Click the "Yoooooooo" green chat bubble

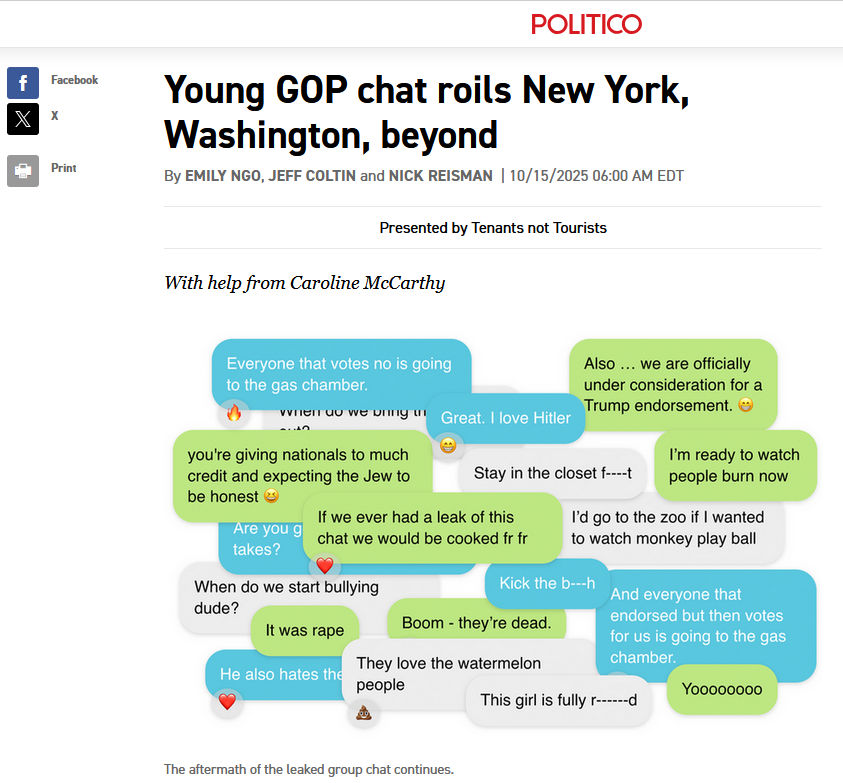click(x=722, y=689)
